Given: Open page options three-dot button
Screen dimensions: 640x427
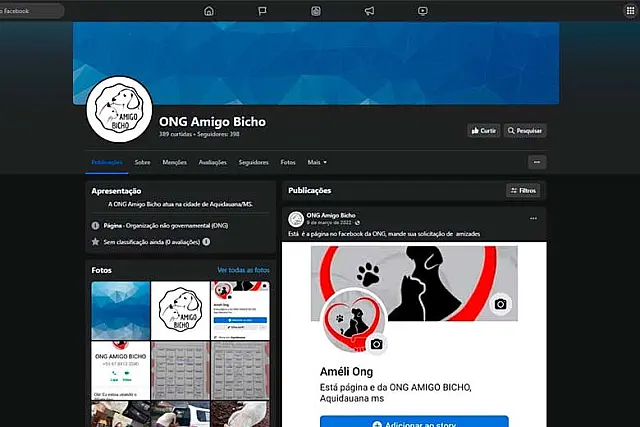Looking at the screenshot, I should pyautogui.click(x=537, y=162).
